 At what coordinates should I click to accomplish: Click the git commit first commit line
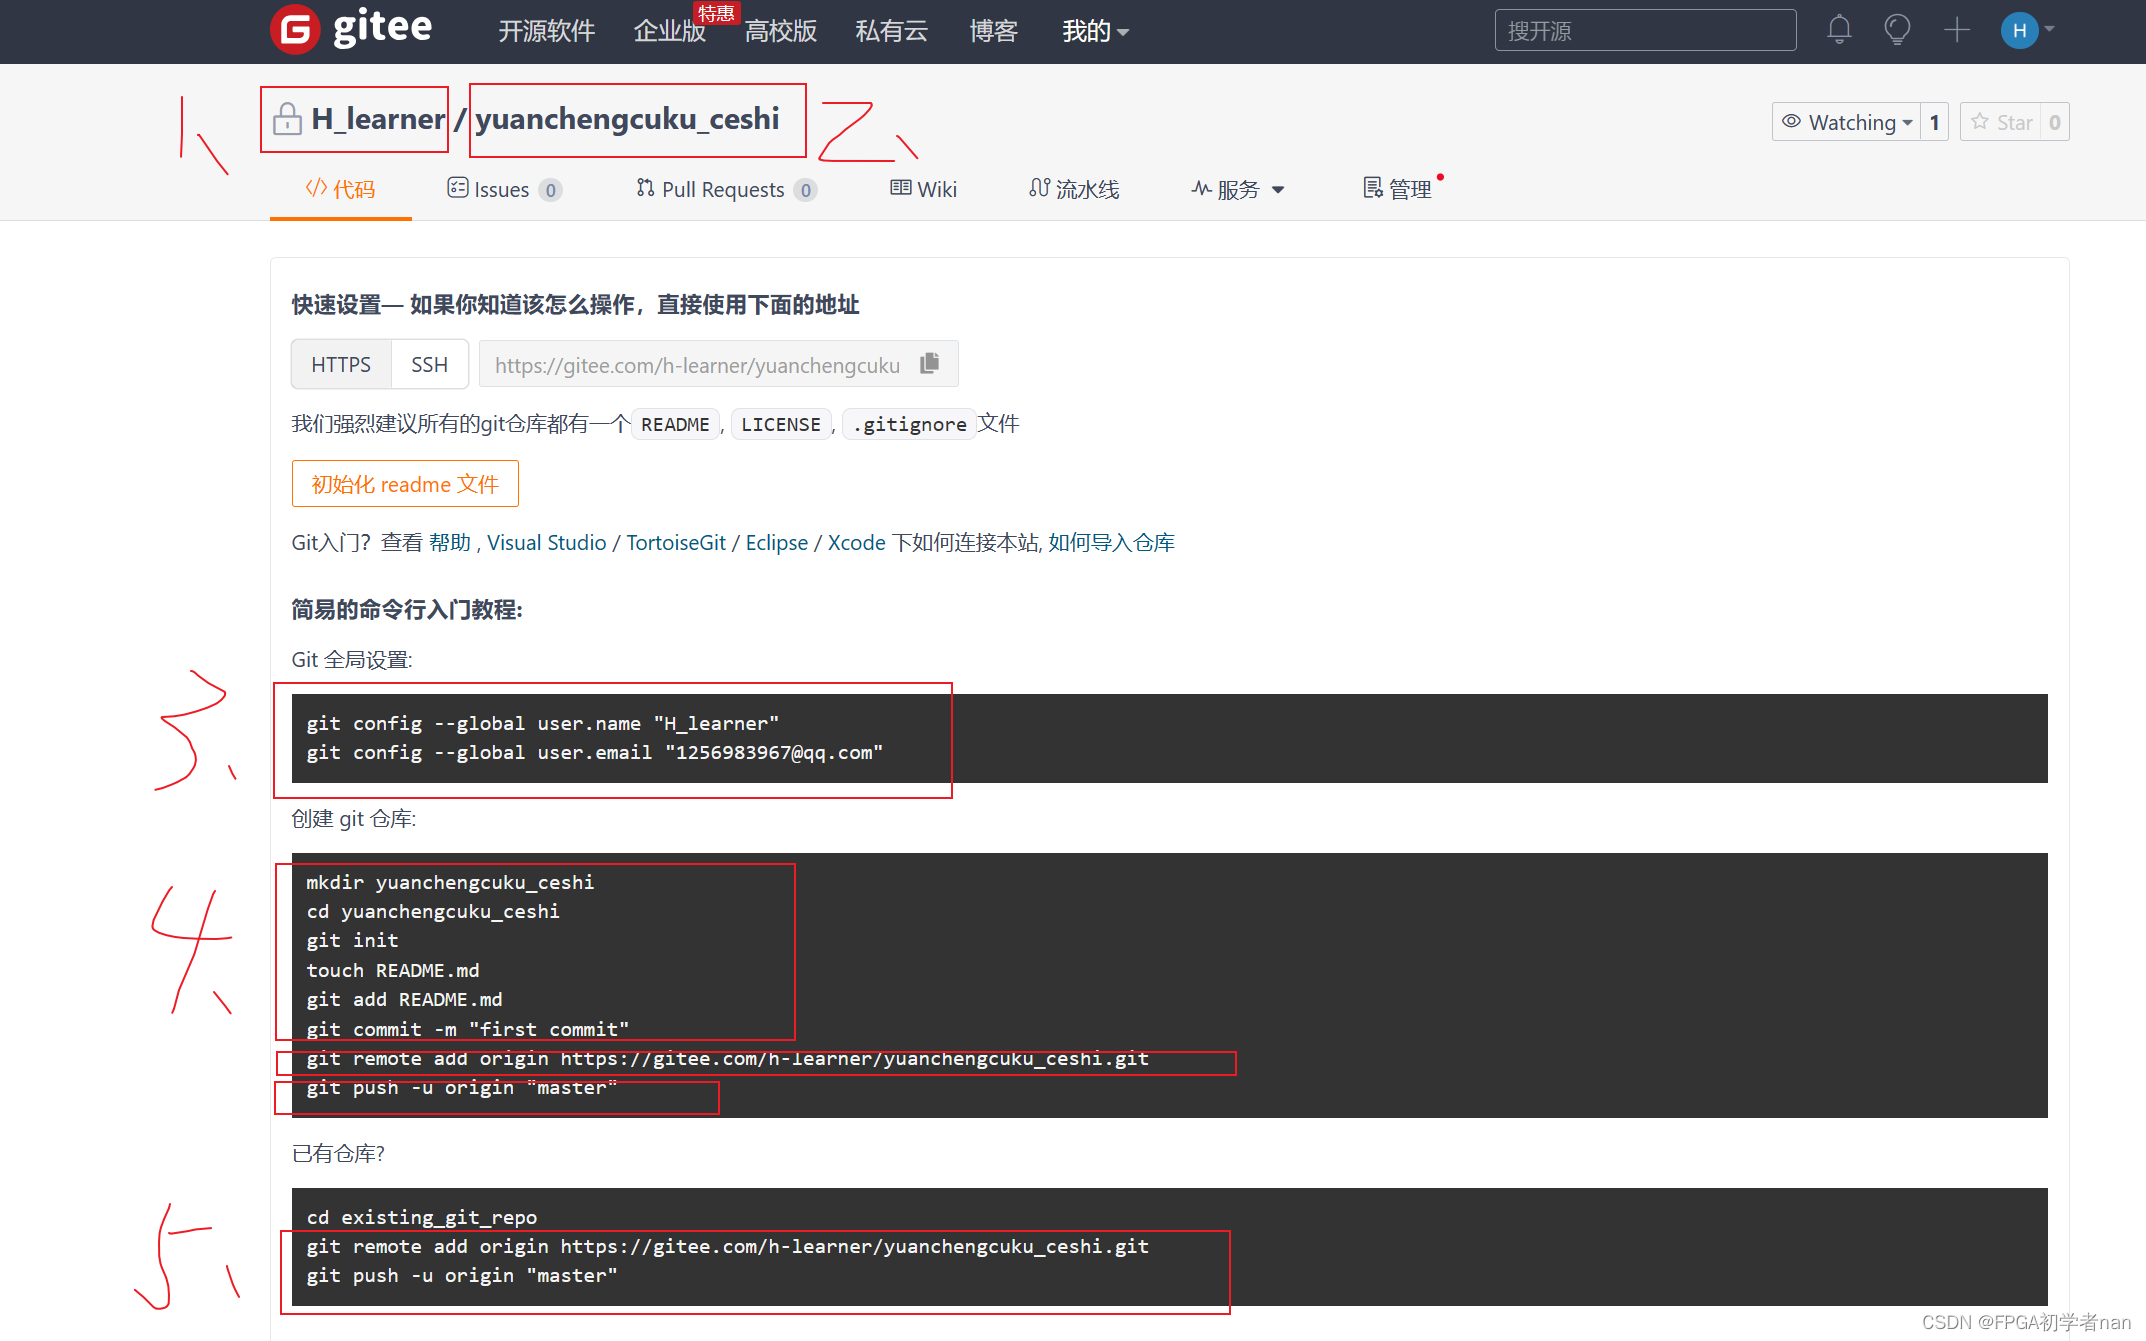pos(468,1029)
